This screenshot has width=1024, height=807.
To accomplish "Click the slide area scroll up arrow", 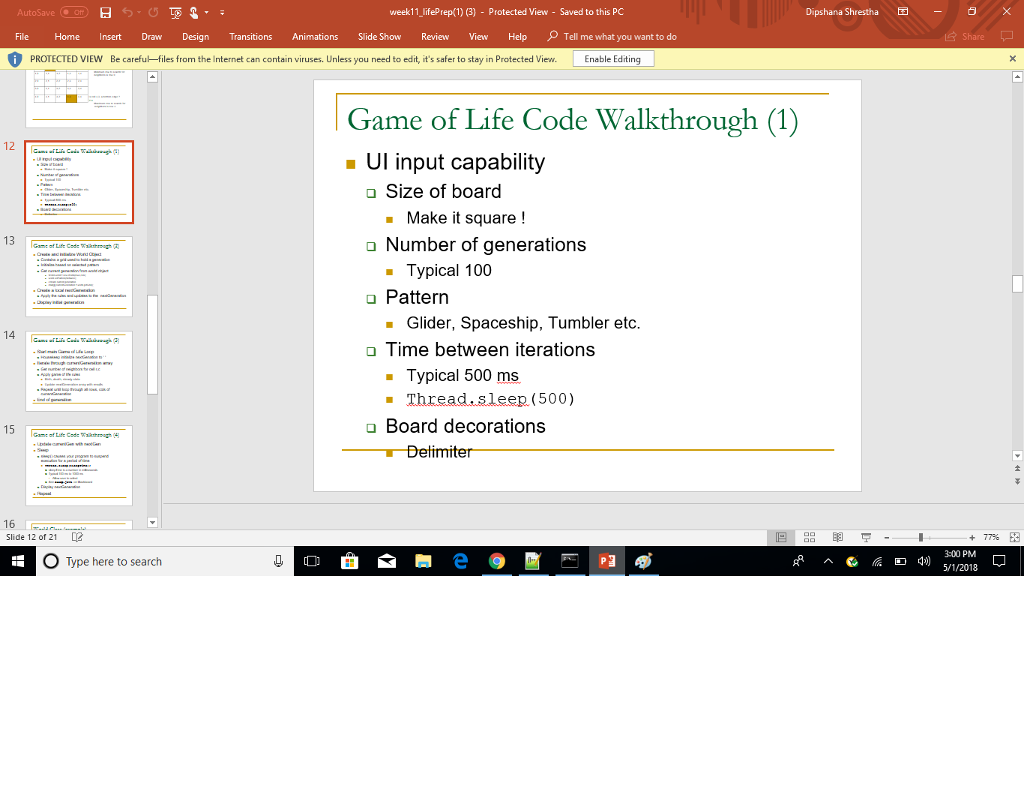I will (x=1017, y=77).
